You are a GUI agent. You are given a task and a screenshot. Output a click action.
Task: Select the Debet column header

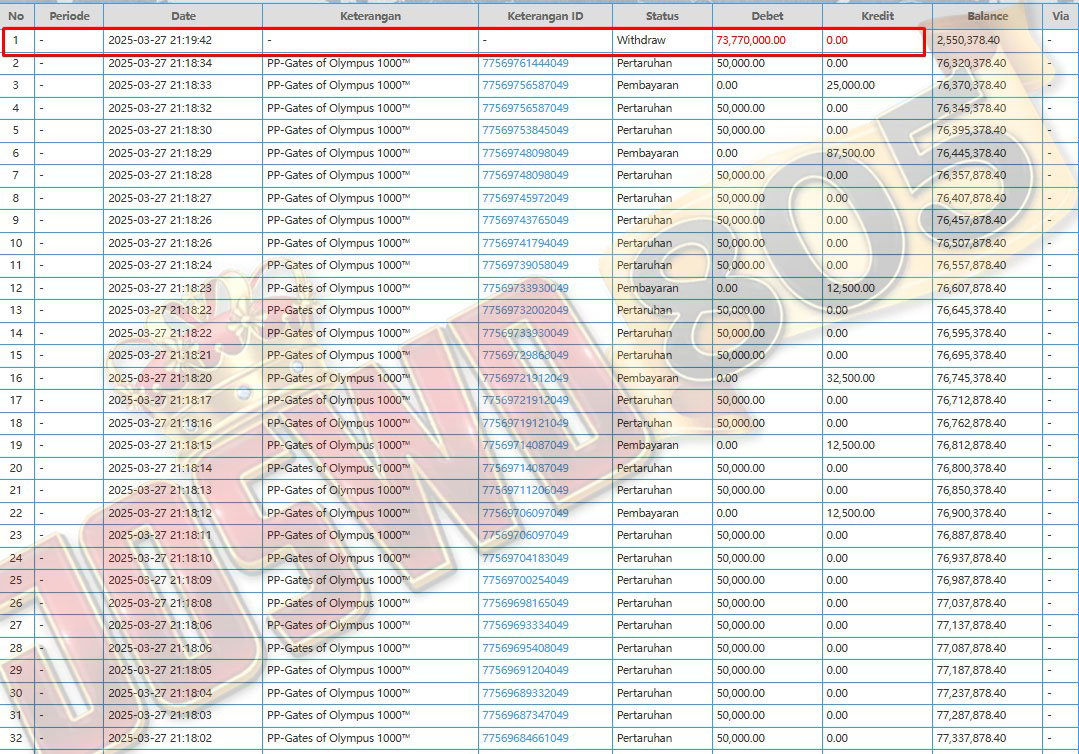(767, 16)
